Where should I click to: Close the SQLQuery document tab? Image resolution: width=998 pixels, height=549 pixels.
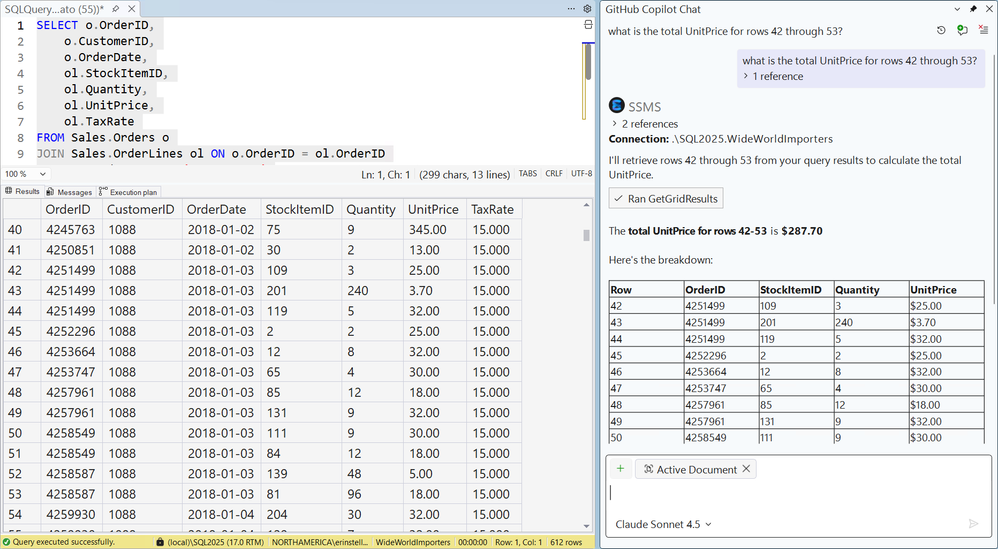click(130, 9)
